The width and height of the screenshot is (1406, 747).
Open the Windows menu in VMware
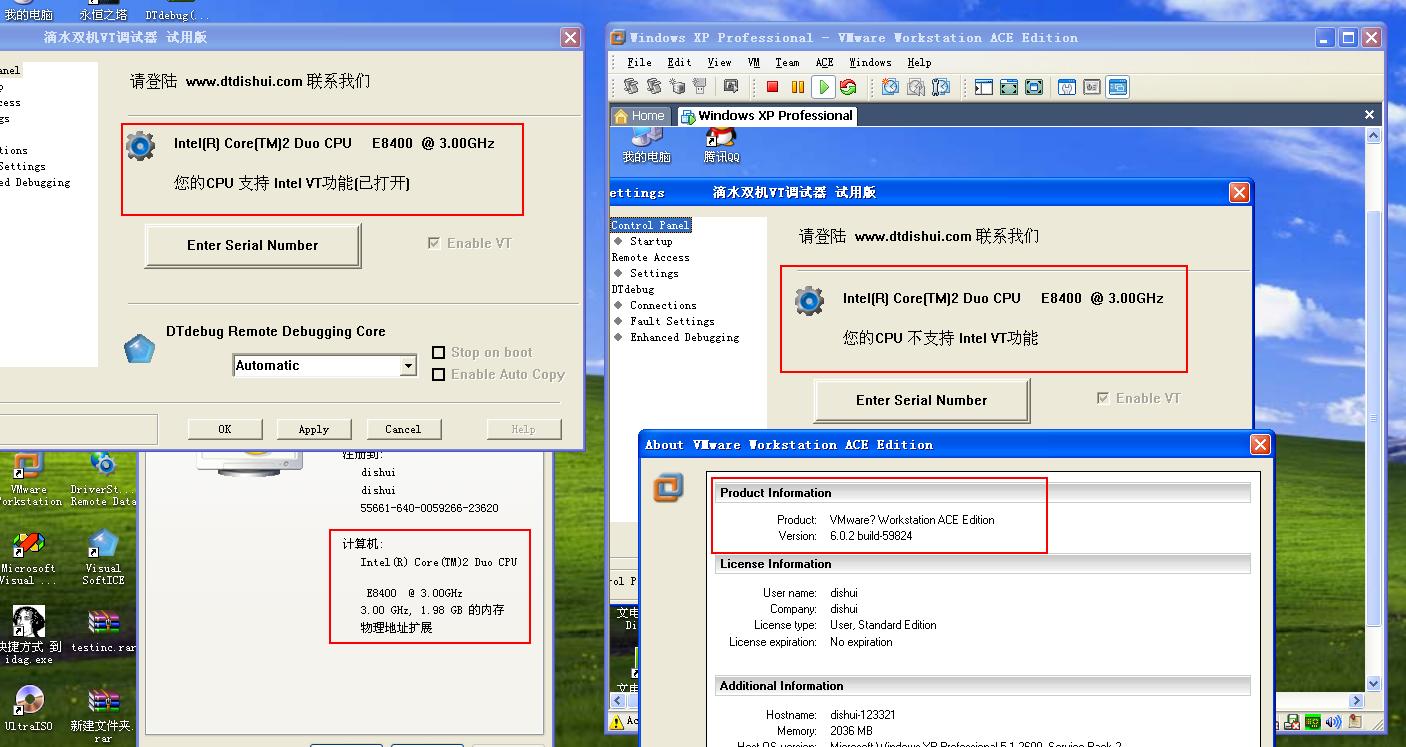pyautogui.click(x=870, y=62)
